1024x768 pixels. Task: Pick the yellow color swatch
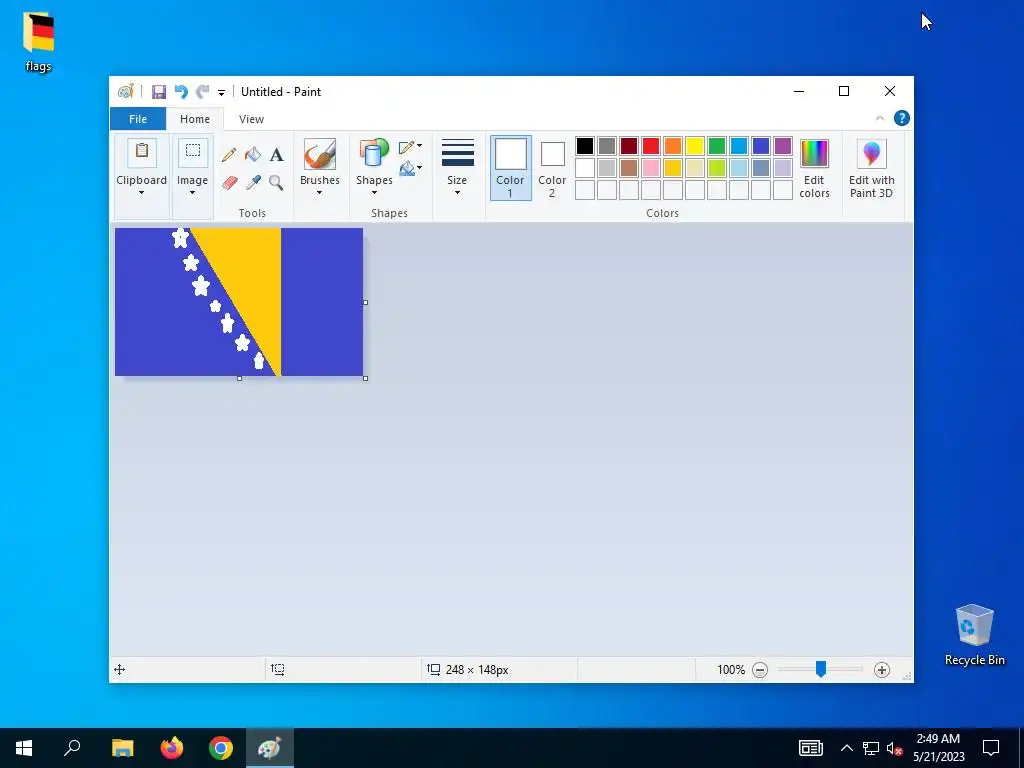click(695, 146)
